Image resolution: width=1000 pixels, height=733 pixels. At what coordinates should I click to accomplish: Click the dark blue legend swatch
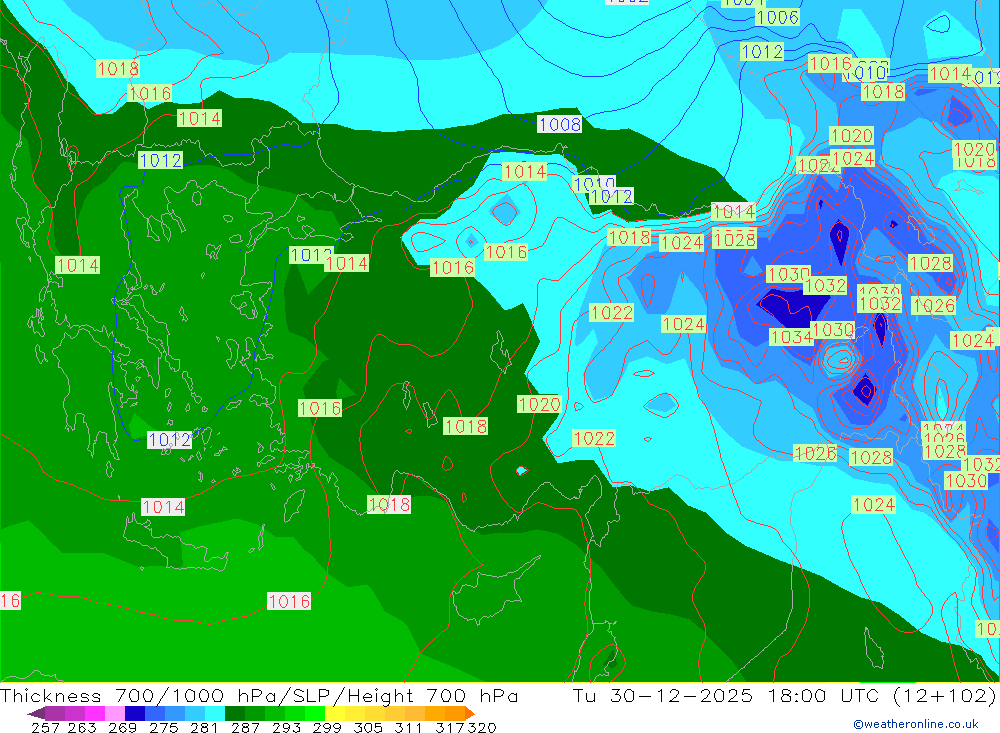pyautogui.click(x=135, y=713)
